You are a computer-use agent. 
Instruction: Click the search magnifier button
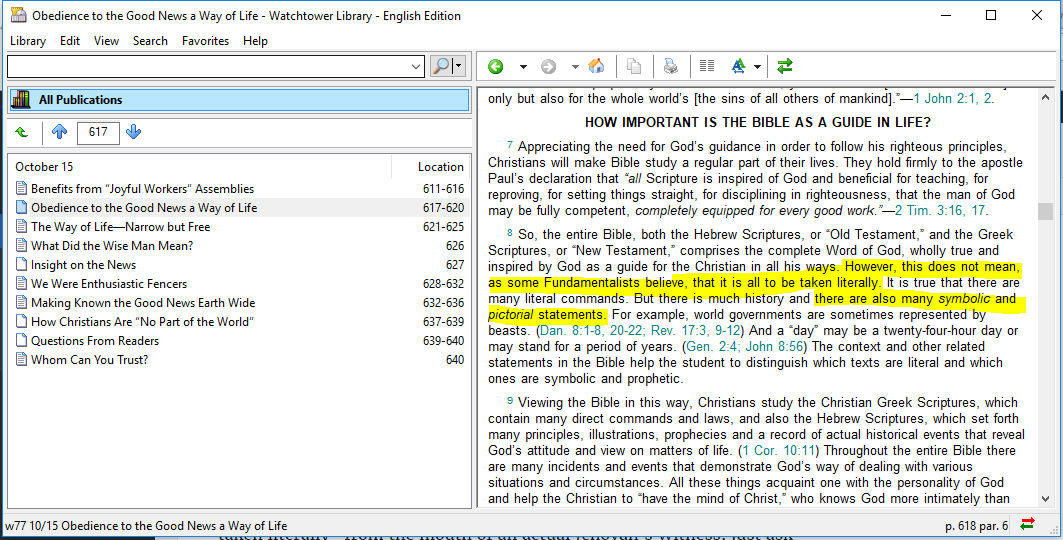441,67
